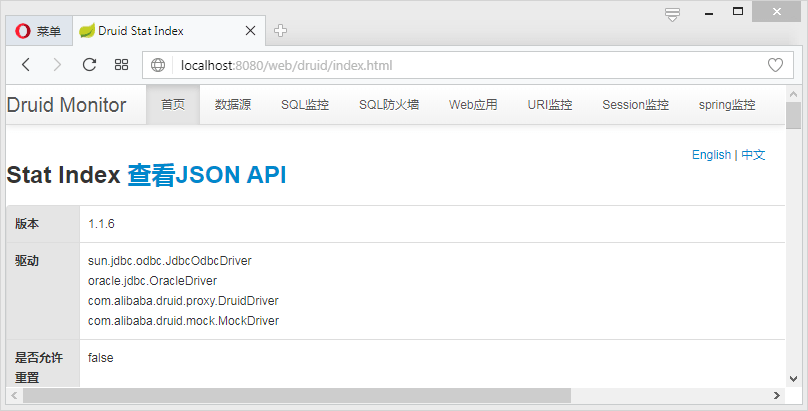Go back with the back arrow

[x=26, y=65]
